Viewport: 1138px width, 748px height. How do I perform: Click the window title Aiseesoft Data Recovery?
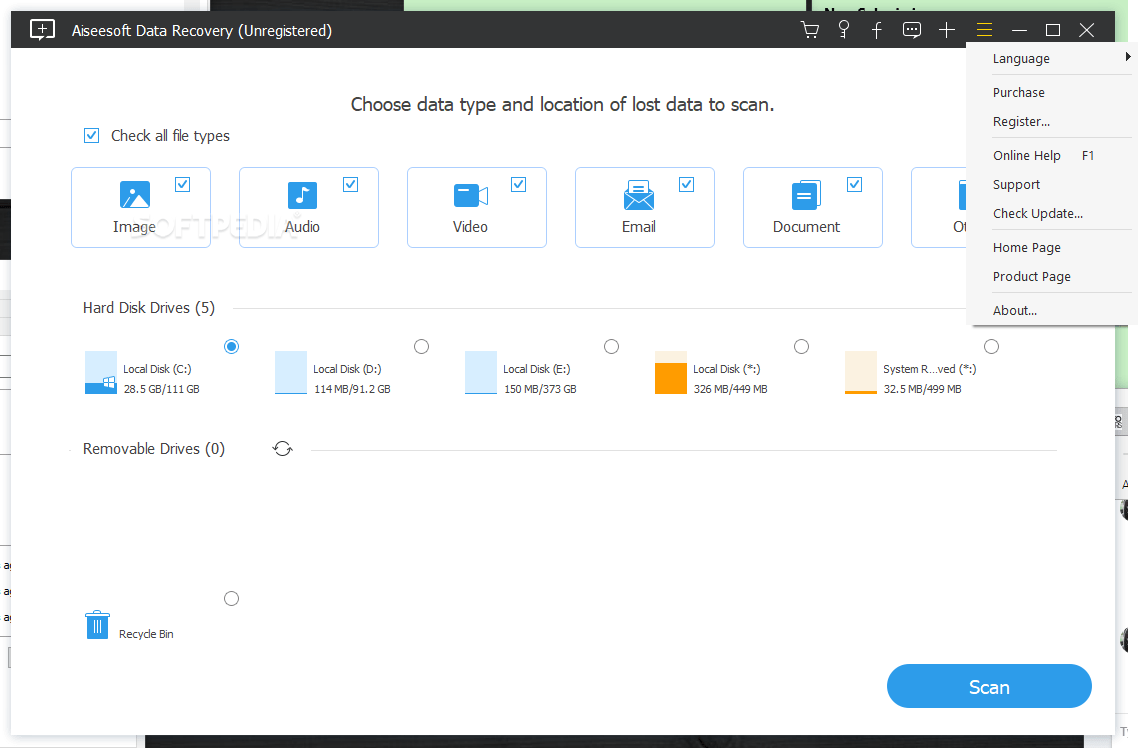[x=202, y=30]
